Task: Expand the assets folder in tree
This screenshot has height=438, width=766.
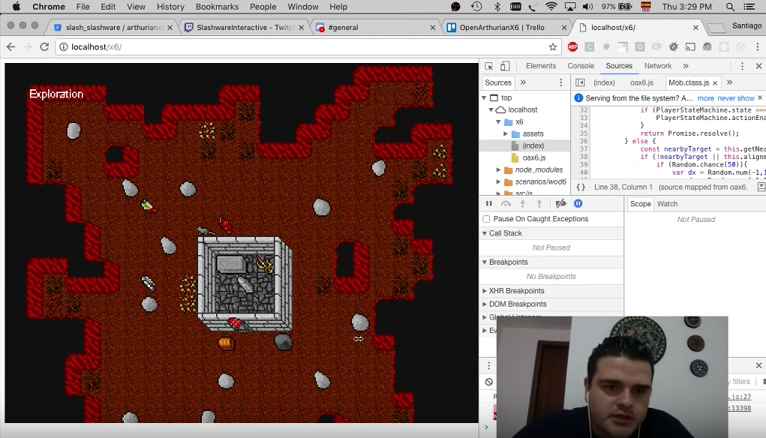Action: click(506, 134)
